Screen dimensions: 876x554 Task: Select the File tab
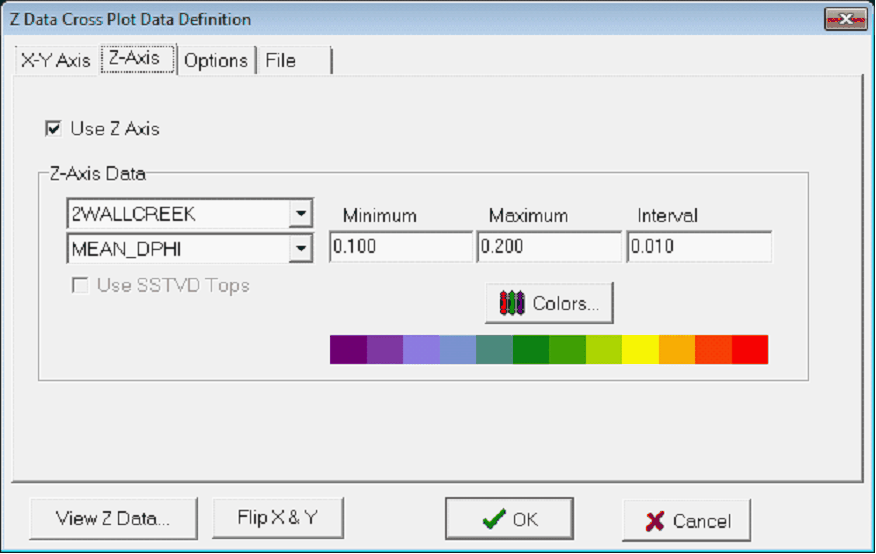coord(281,60)
